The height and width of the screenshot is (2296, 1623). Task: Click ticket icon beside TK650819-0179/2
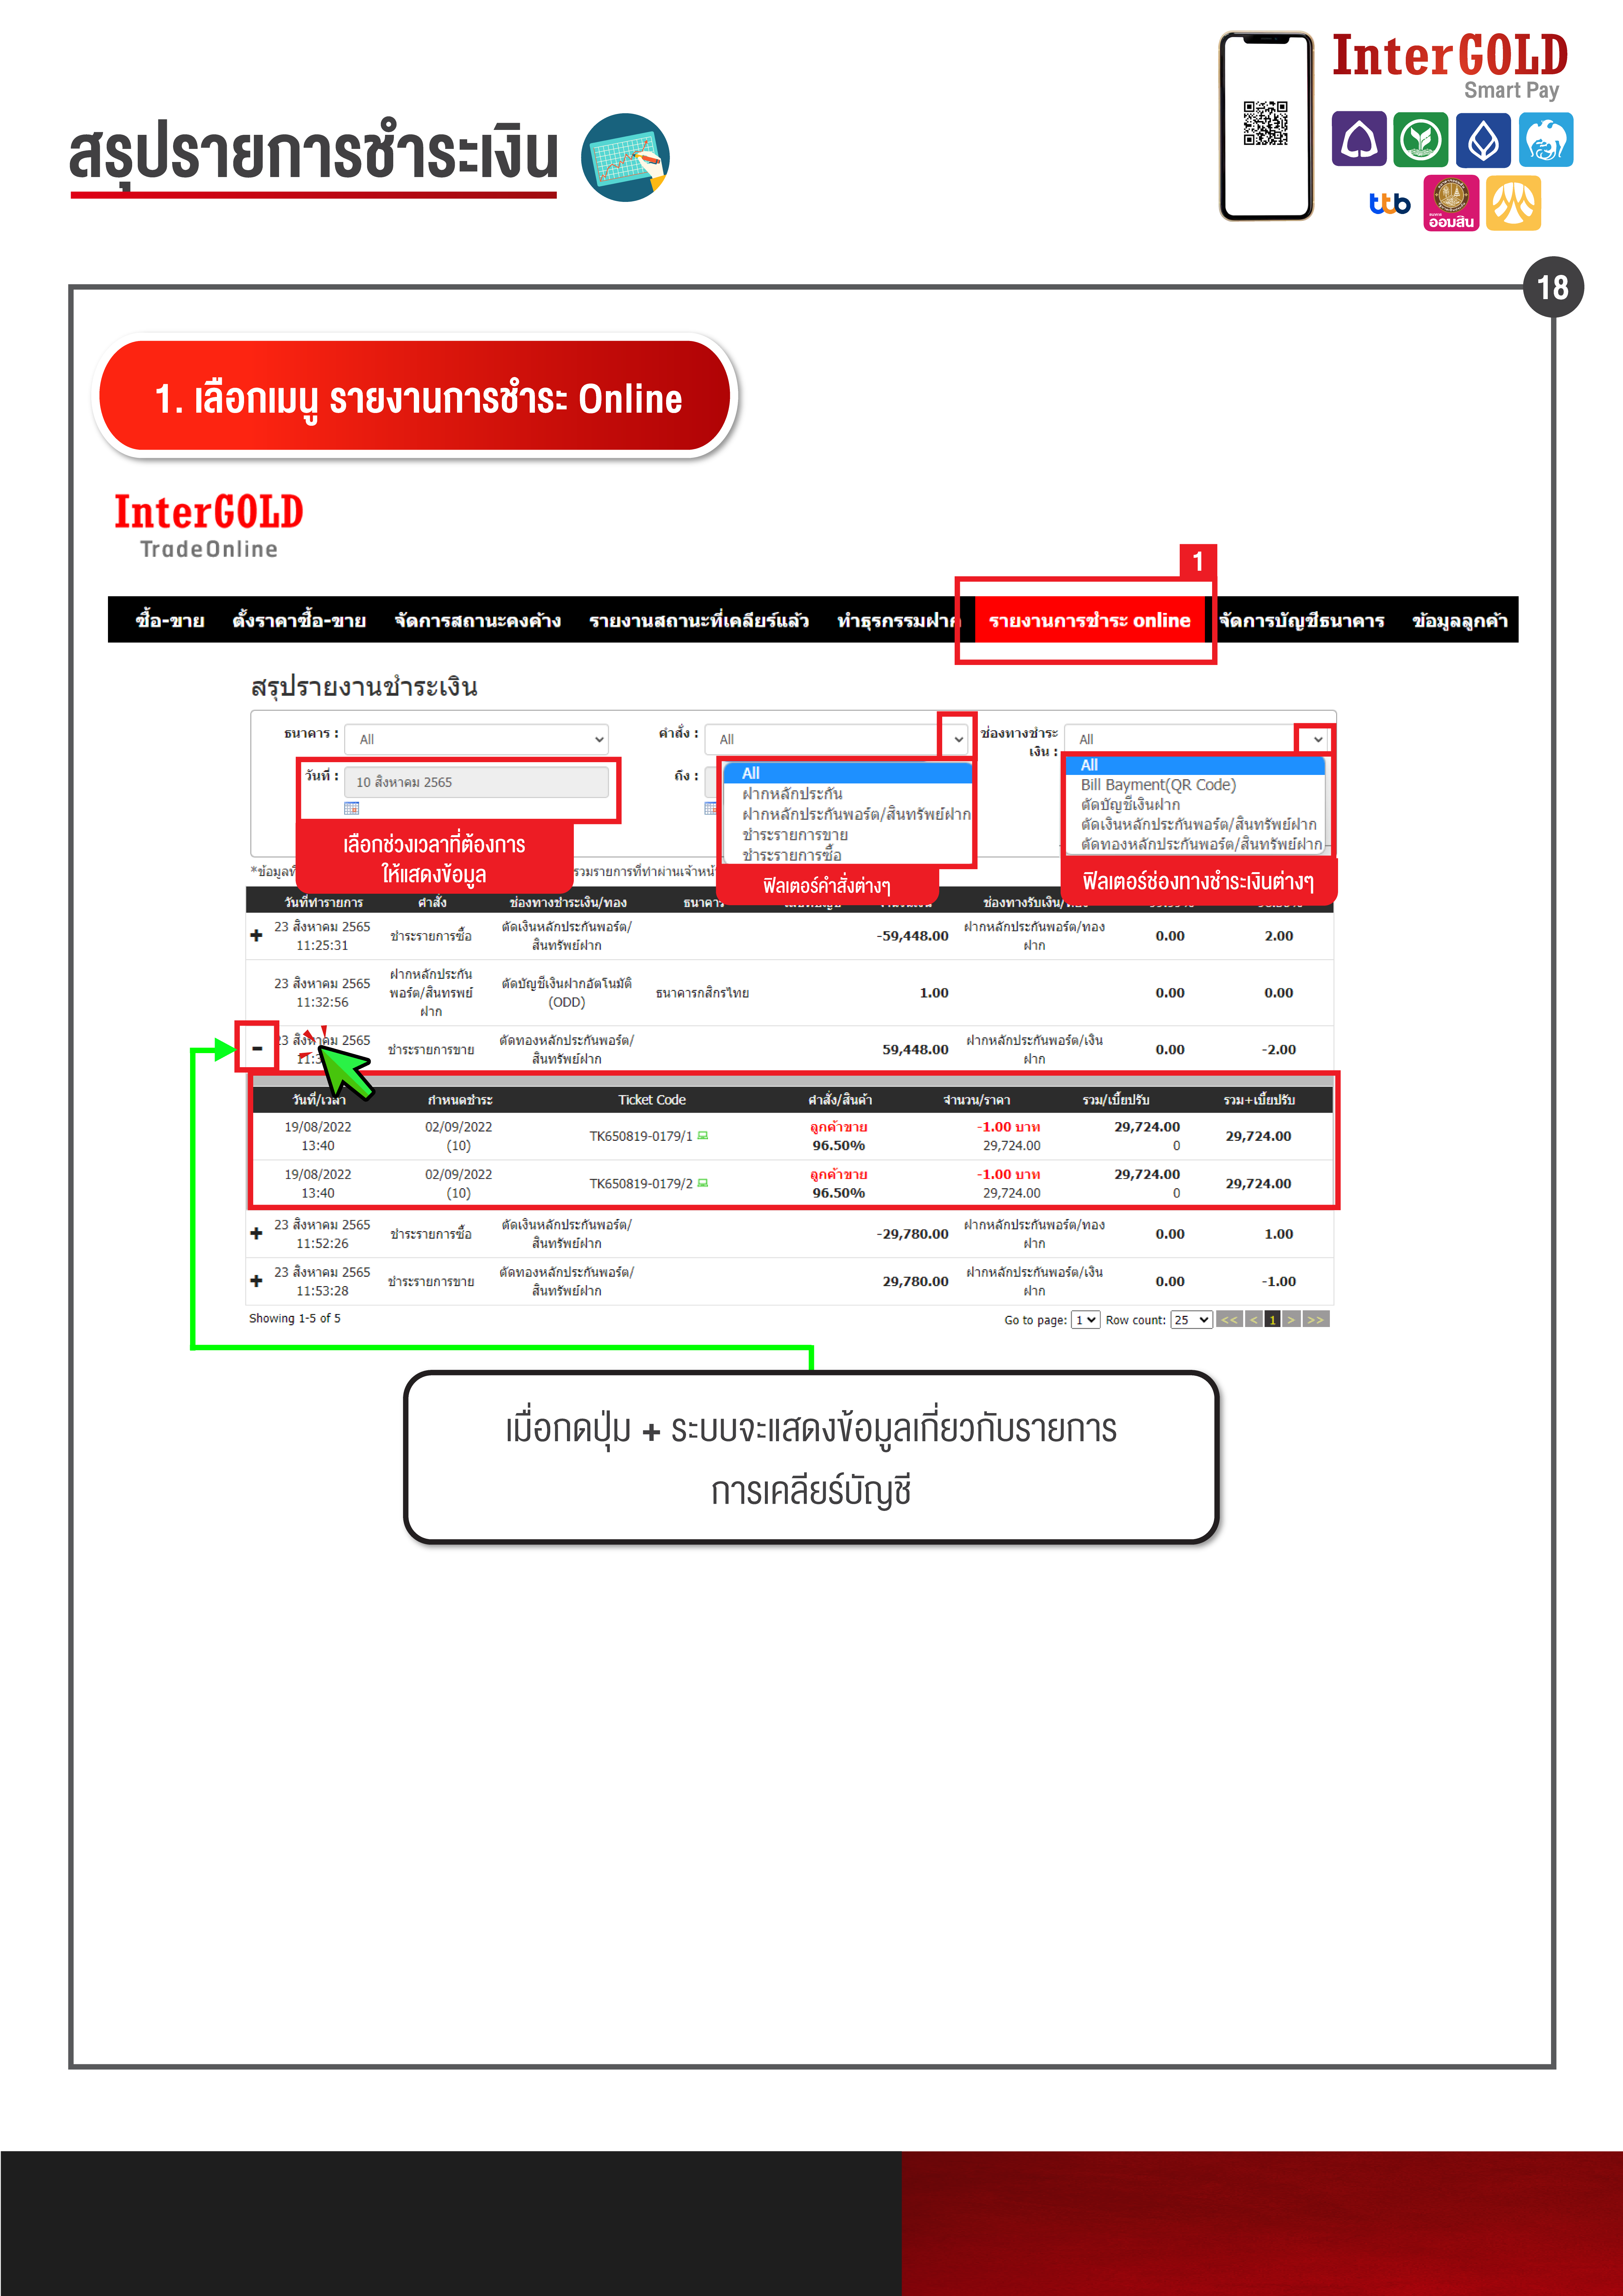click(x=703, y=1183)
